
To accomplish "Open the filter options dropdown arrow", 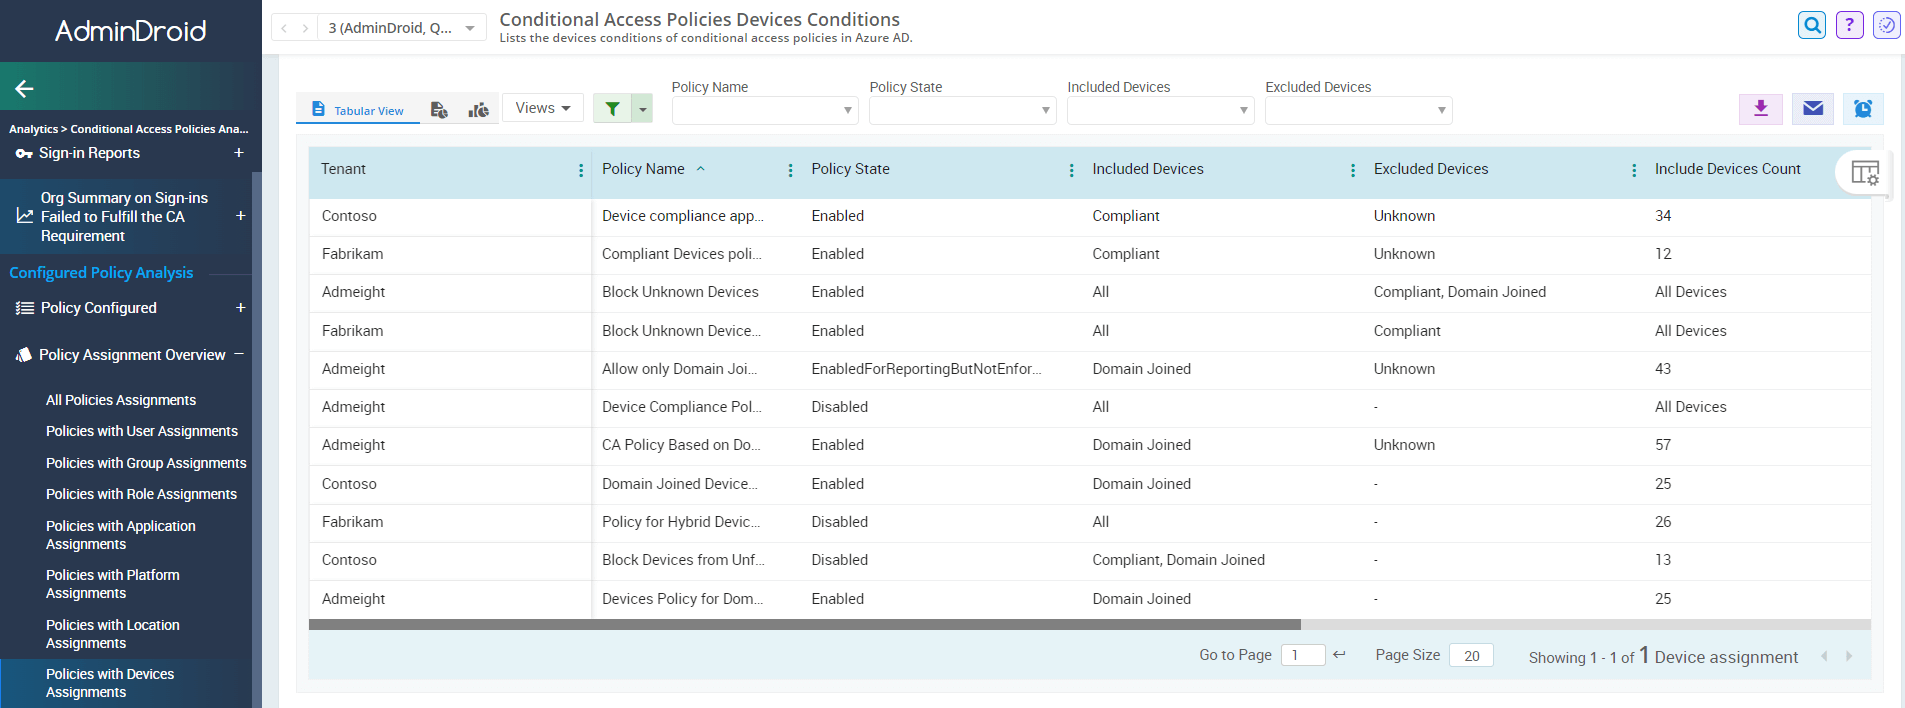I will (x=643, y=108).
